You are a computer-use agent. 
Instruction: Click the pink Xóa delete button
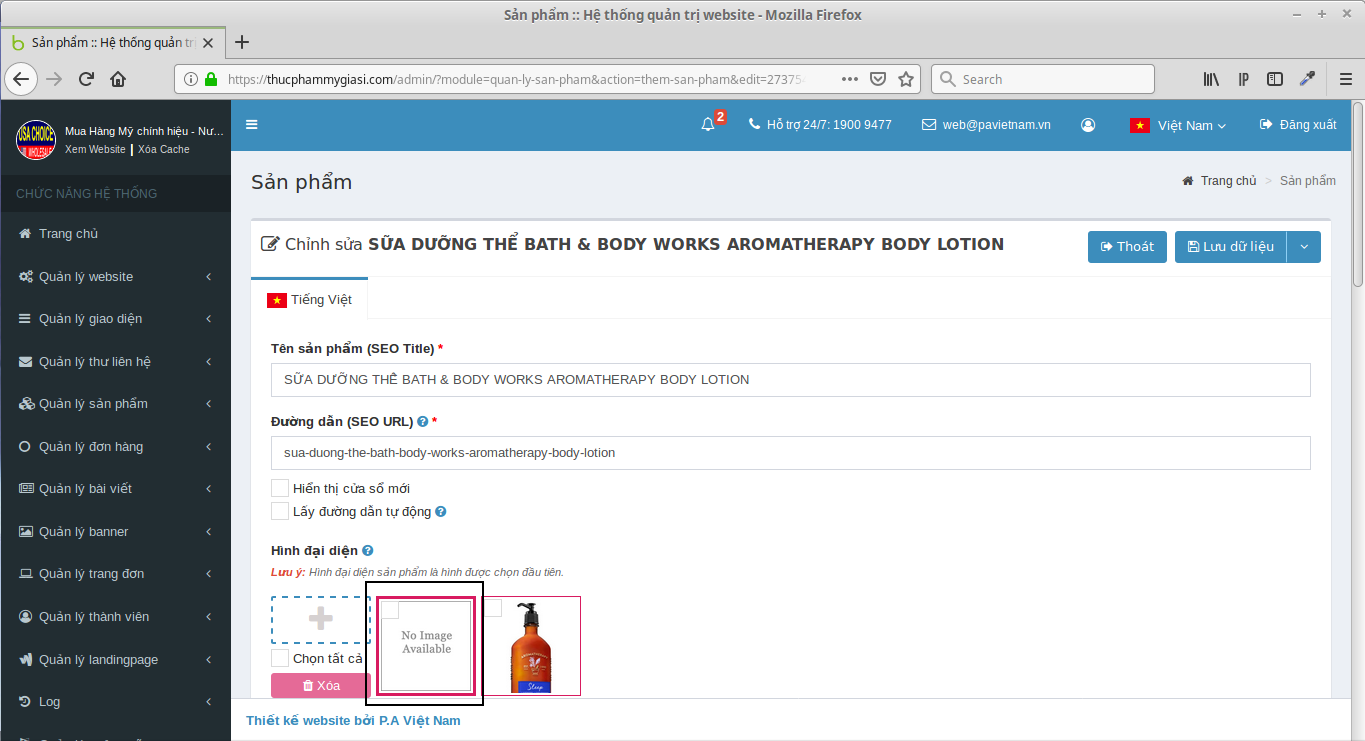click(x=321, y=686)
